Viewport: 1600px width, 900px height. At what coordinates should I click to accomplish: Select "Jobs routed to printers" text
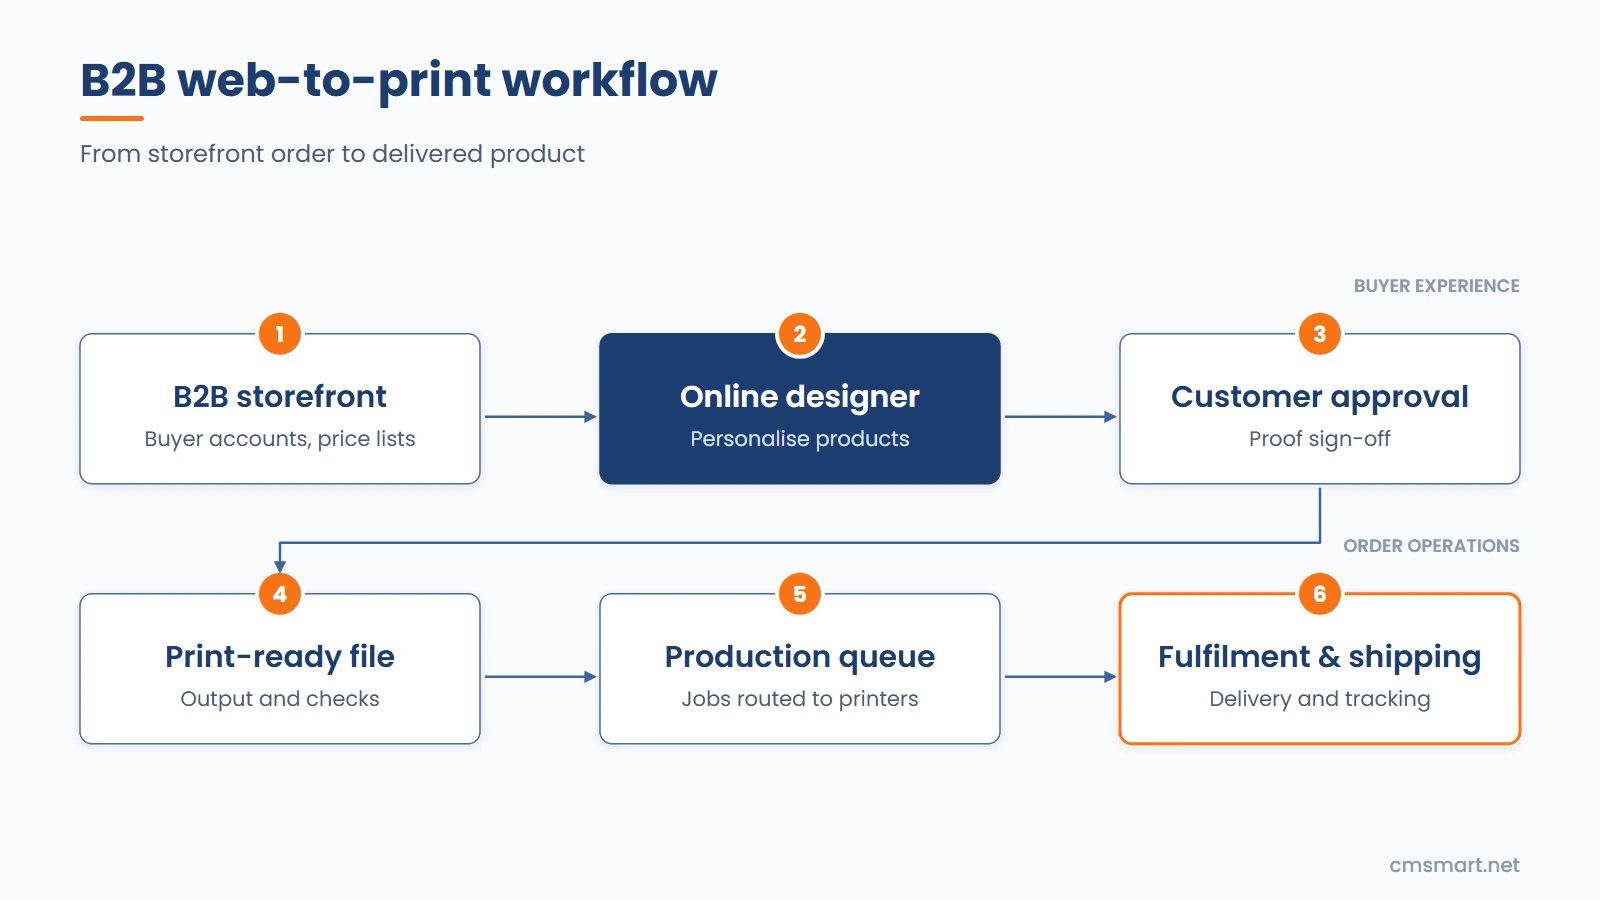pos(800,699)
